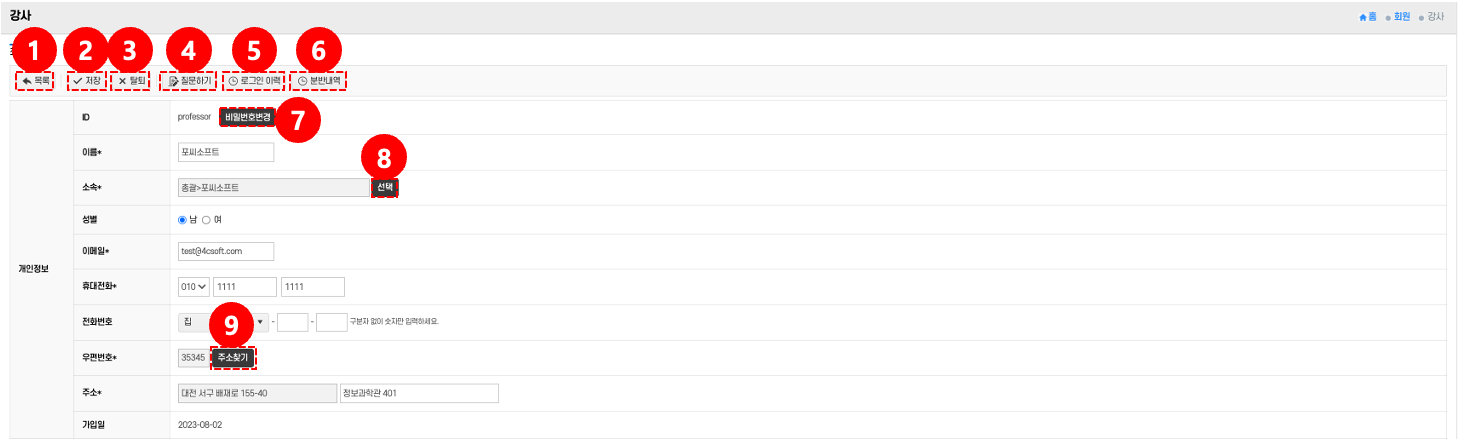Open the 010 mobile prefix dropdown
Image resolution: width=1460 pixels, height=442 pixels.
pos(193,287)
